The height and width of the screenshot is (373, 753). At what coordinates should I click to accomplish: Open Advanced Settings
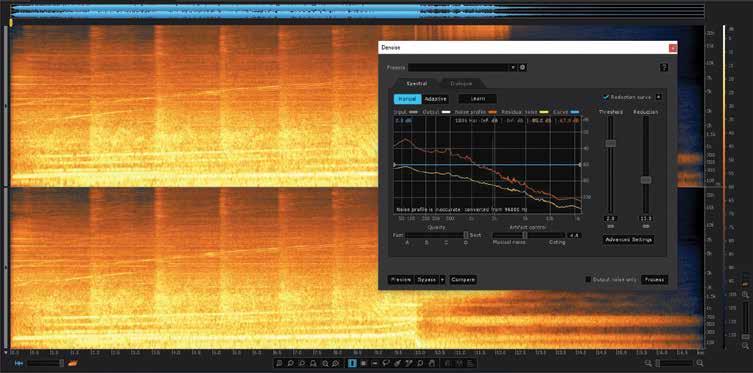628,239
